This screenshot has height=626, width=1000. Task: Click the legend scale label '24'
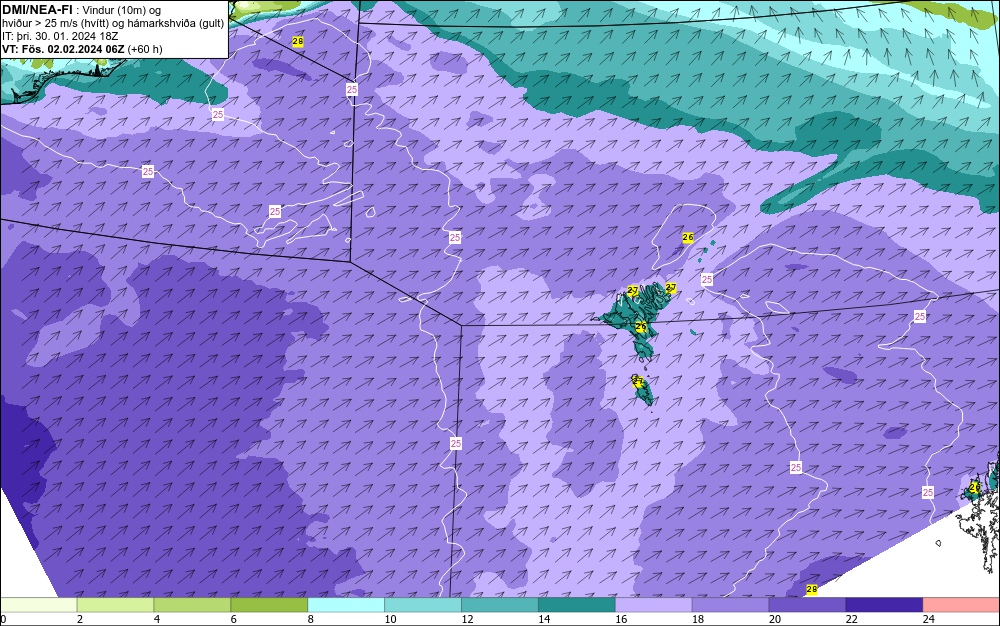pos(929,619)
